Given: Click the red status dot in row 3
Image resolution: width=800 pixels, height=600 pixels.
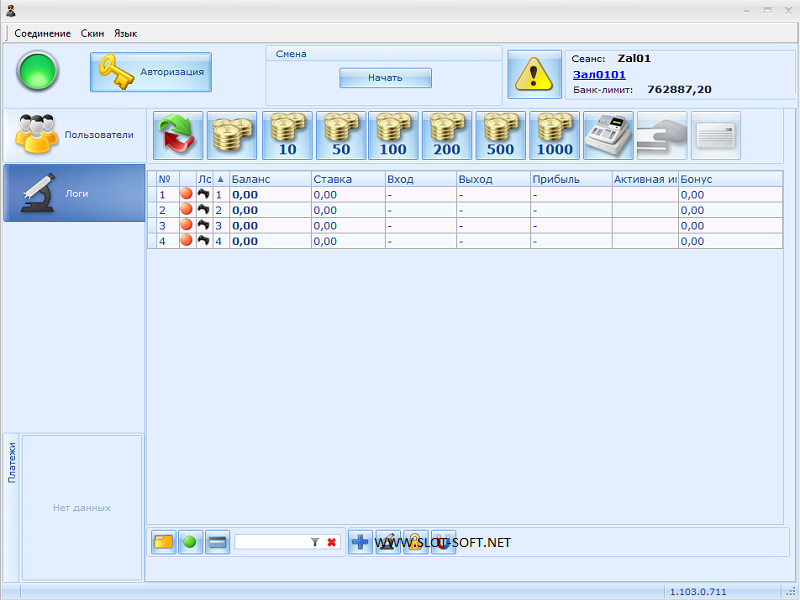Looking at the screenshot, I should [x=187, y=224].
